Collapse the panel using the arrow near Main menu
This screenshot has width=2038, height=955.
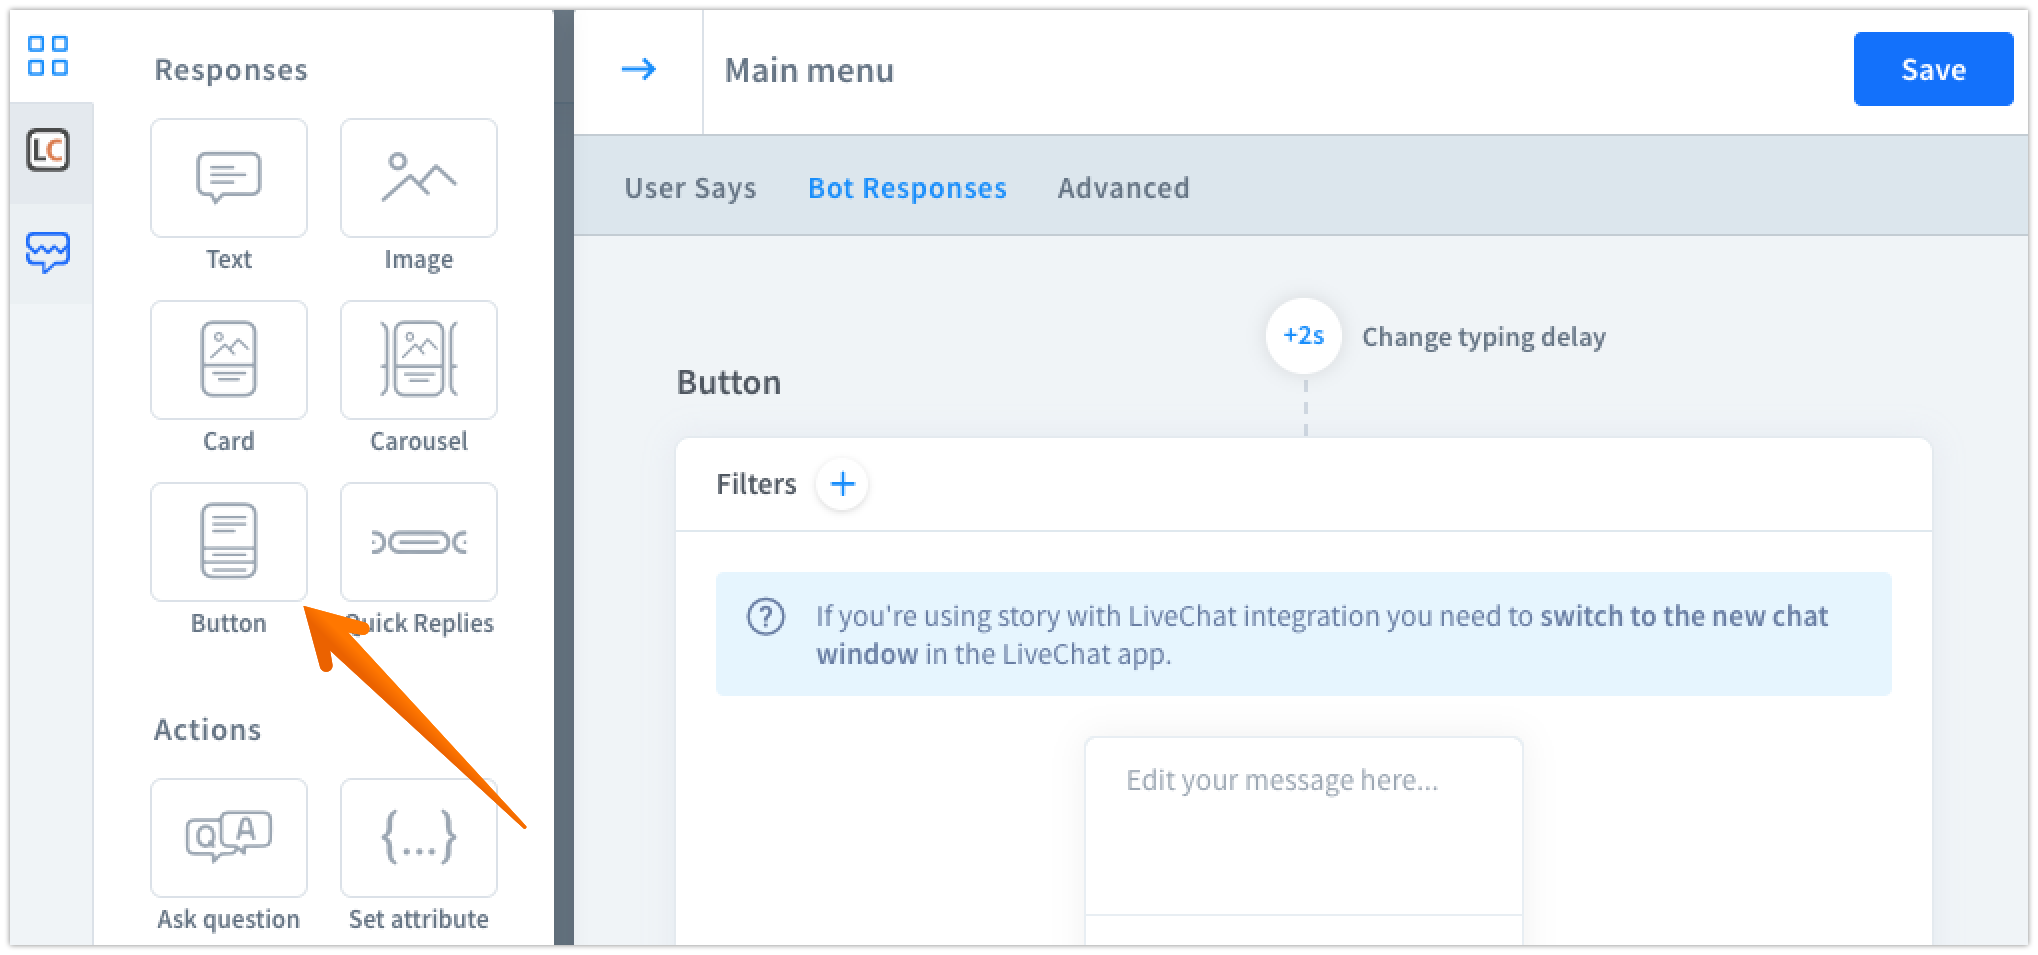click(641, 69)
